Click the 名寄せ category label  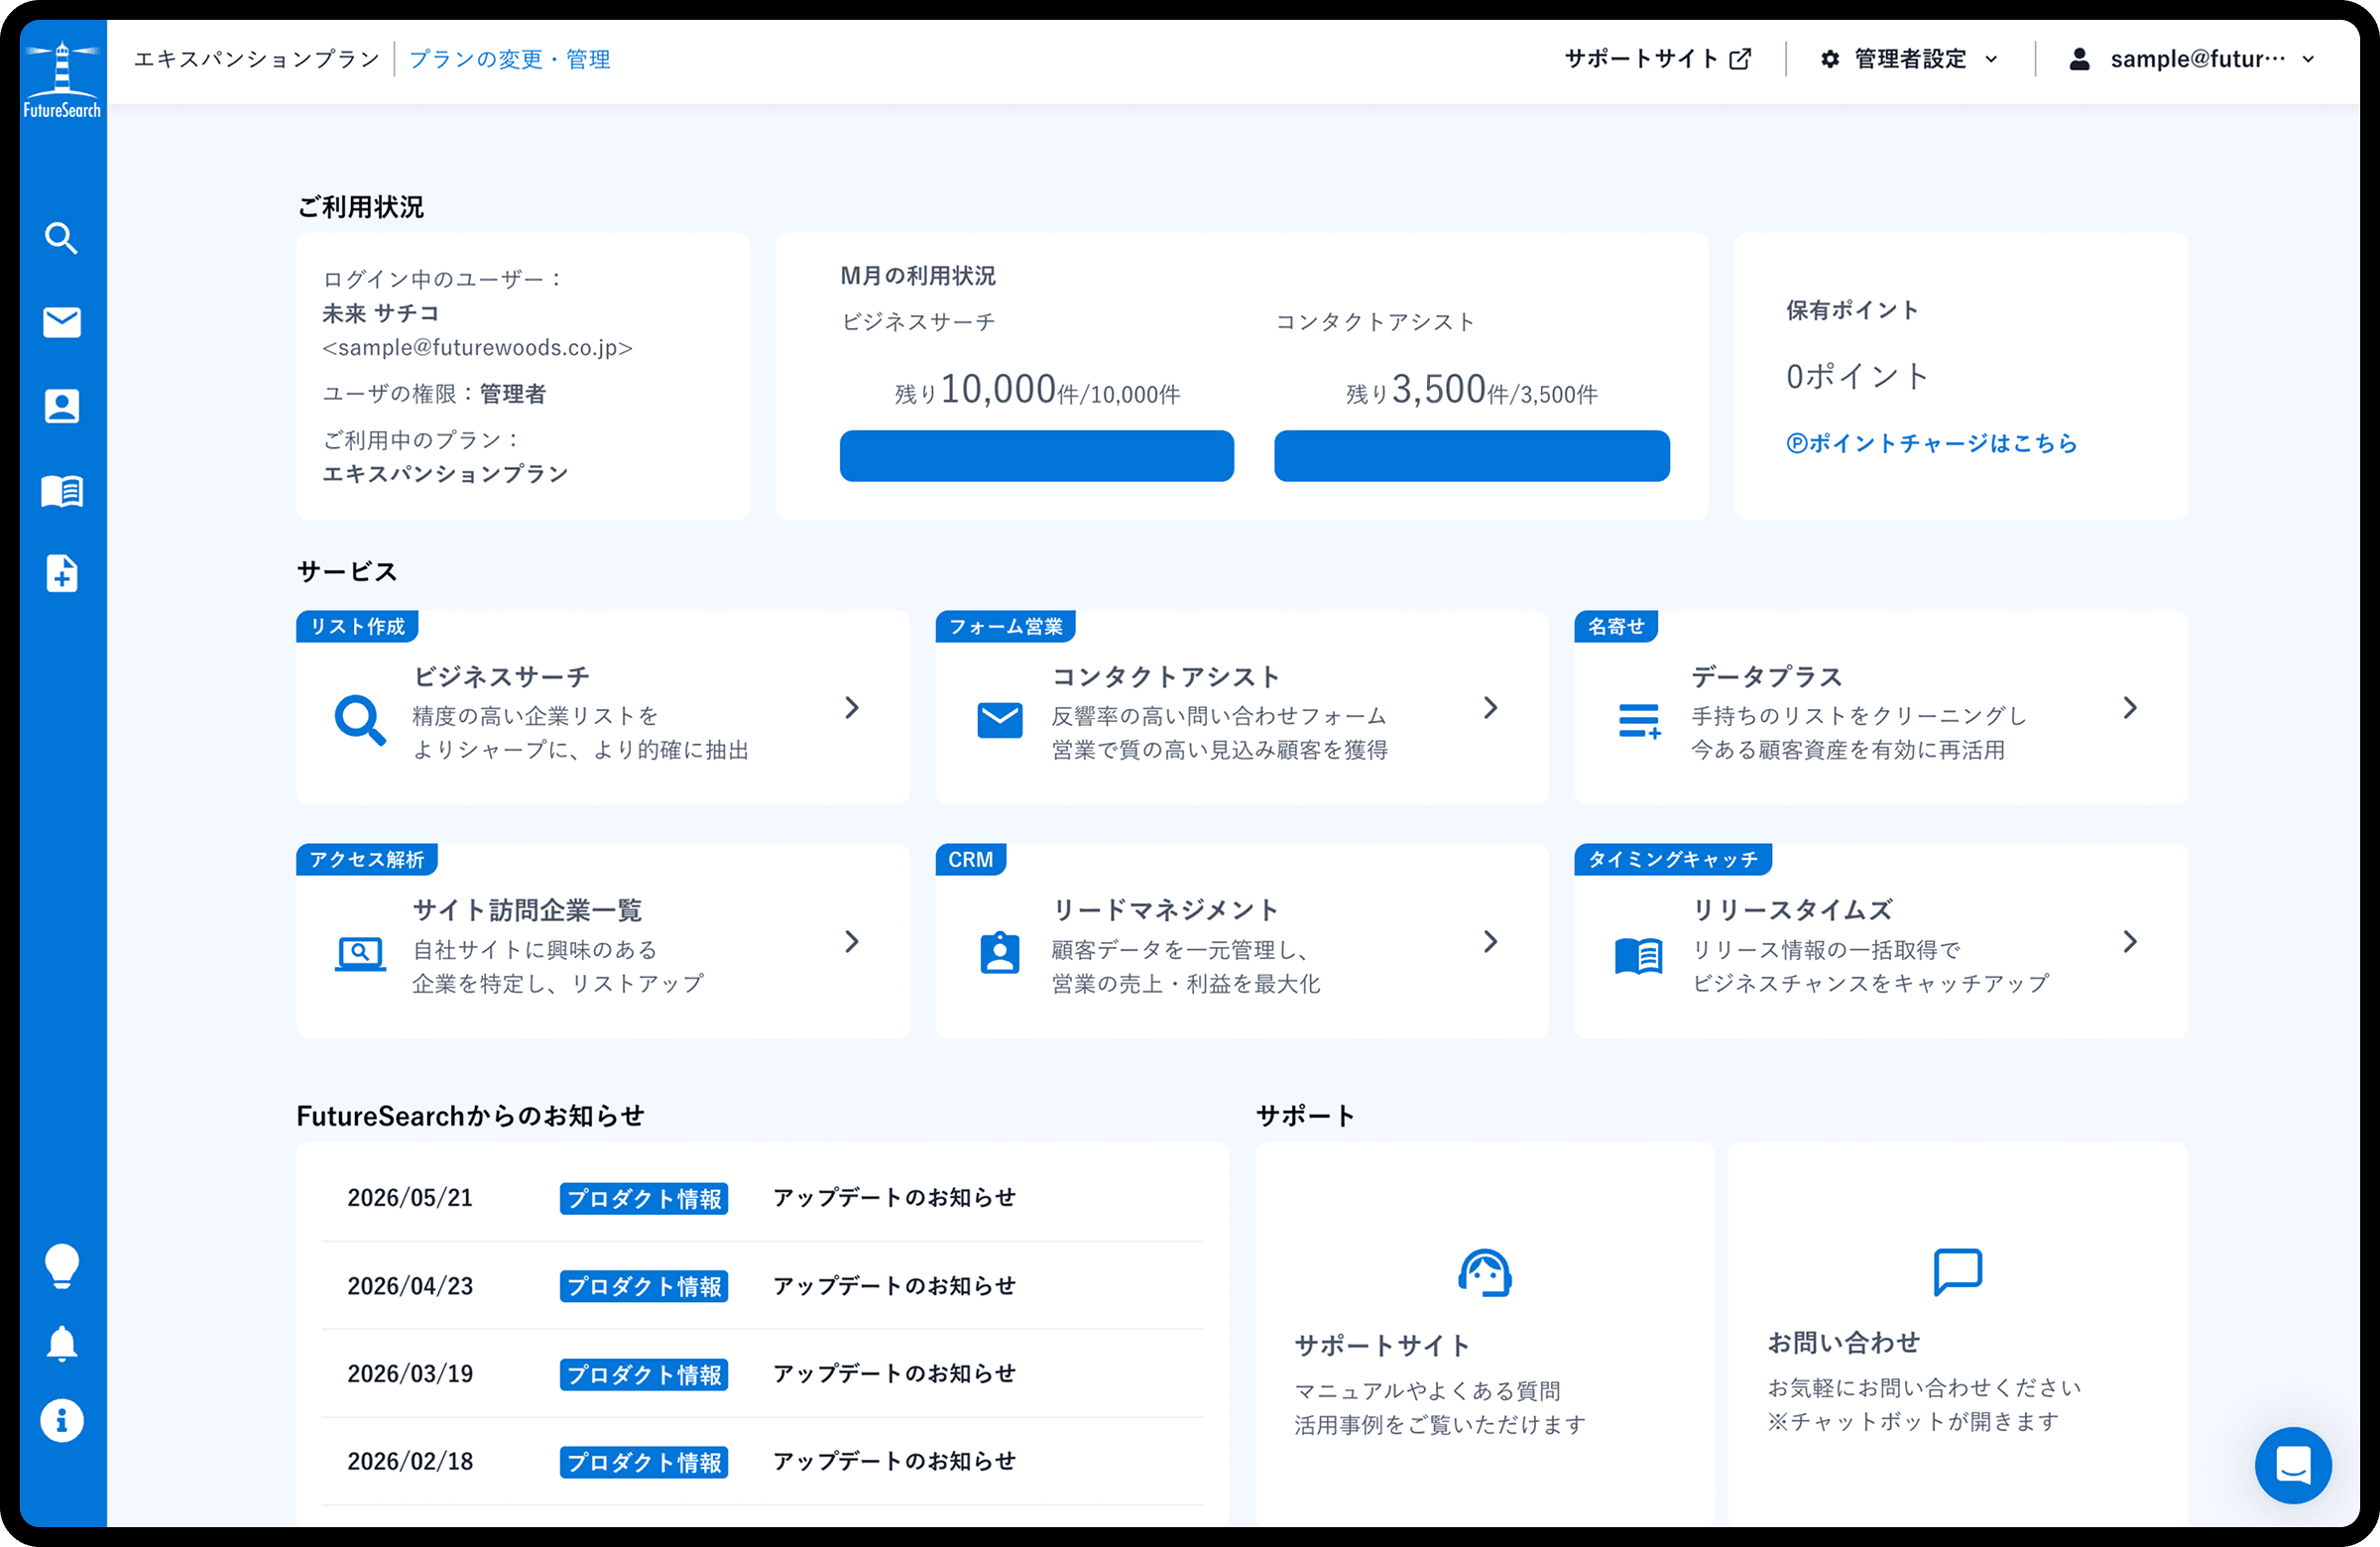[1616, 626]
